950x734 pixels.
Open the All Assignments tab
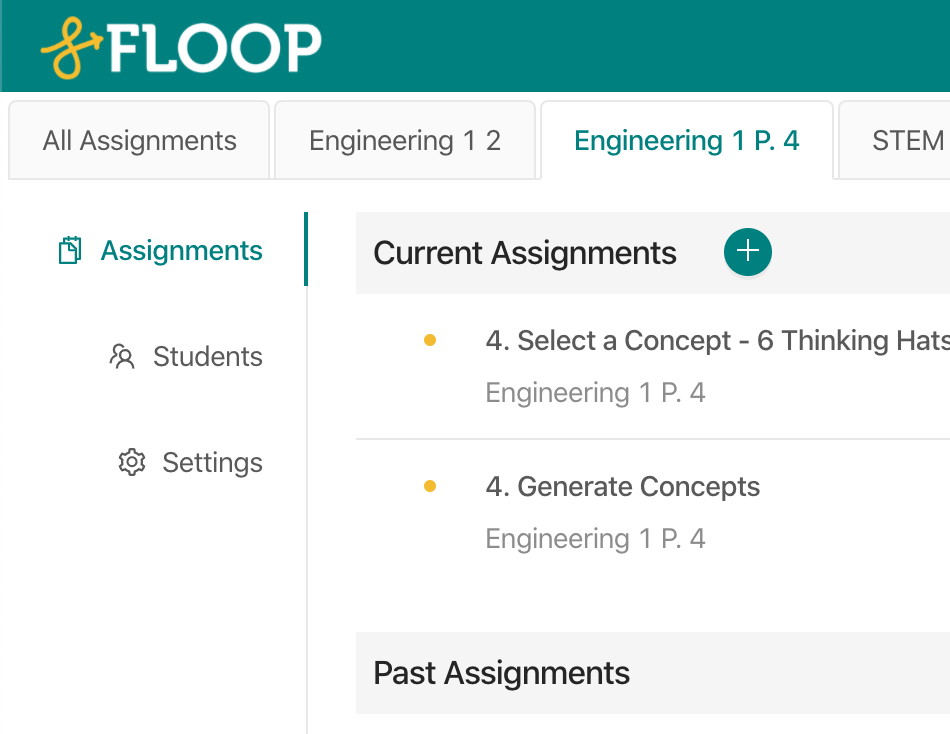139,141
